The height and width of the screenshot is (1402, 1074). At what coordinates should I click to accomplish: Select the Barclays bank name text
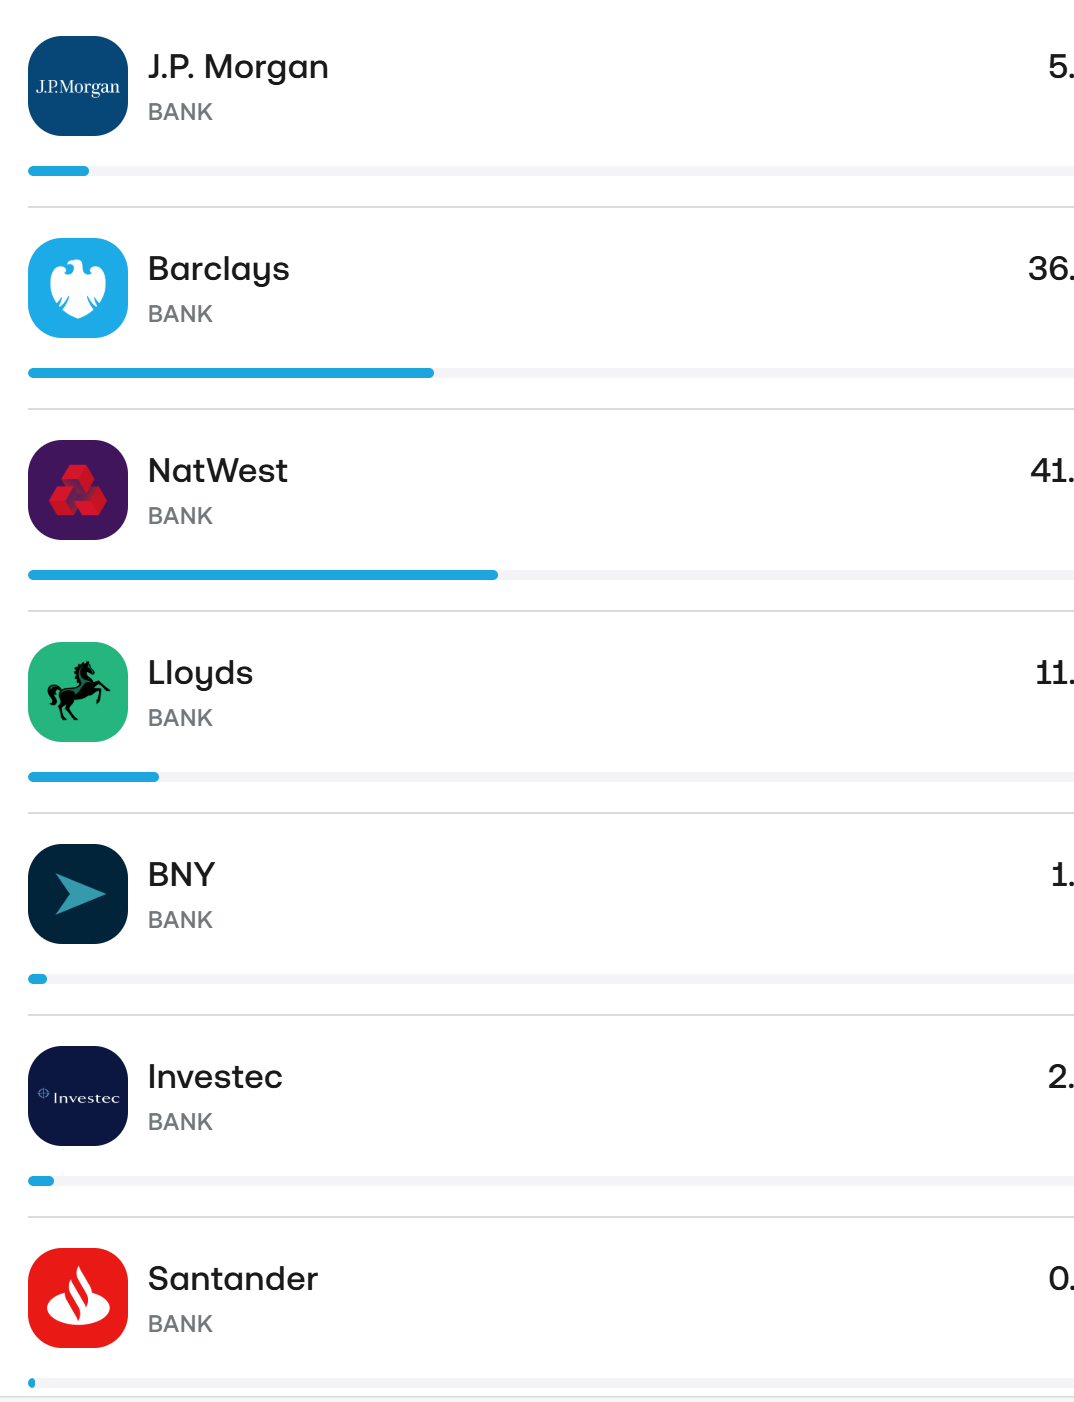pos(219,269)
